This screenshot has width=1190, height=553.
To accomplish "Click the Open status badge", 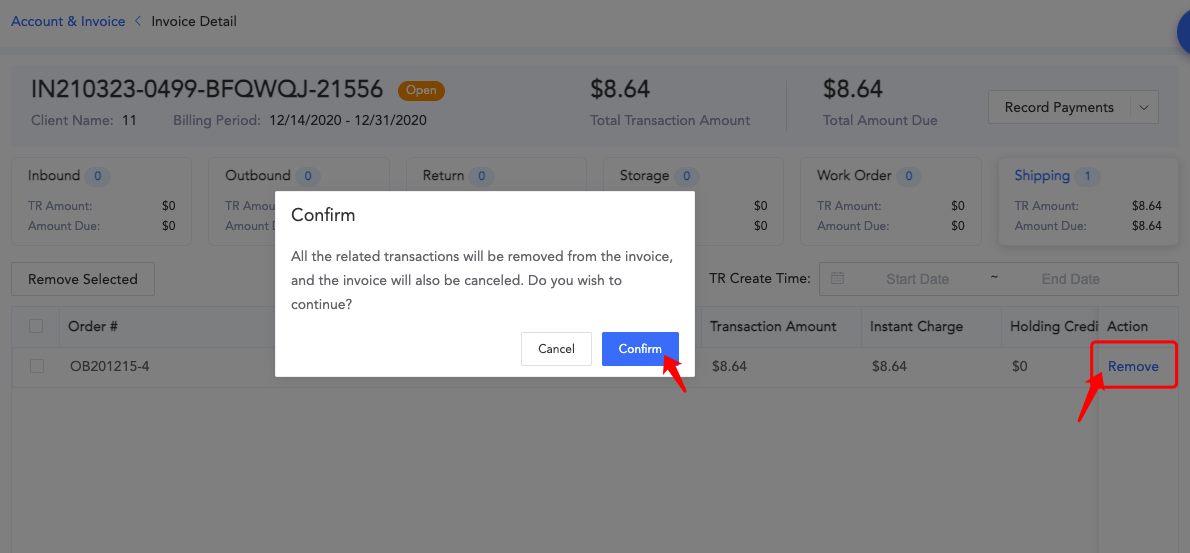I will 421,90.
